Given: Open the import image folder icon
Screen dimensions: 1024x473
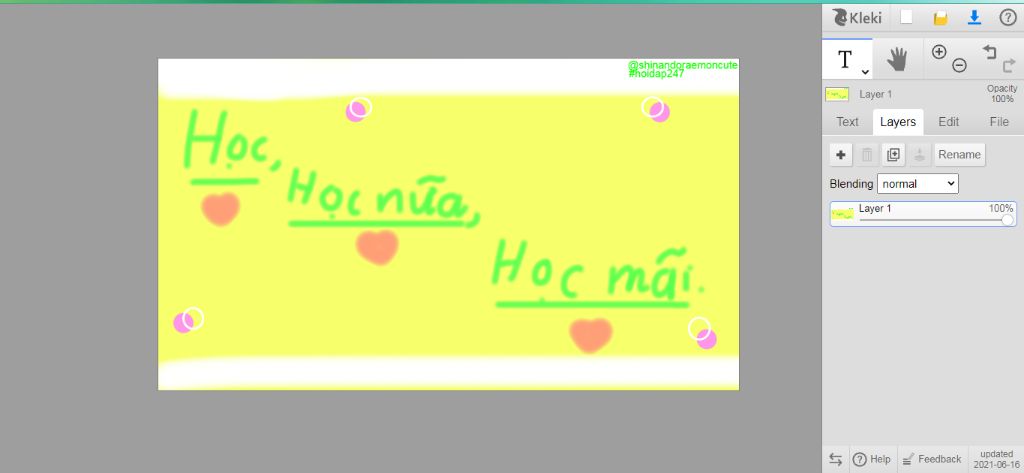Looking at the screenshot, I should tap(940, 18).
